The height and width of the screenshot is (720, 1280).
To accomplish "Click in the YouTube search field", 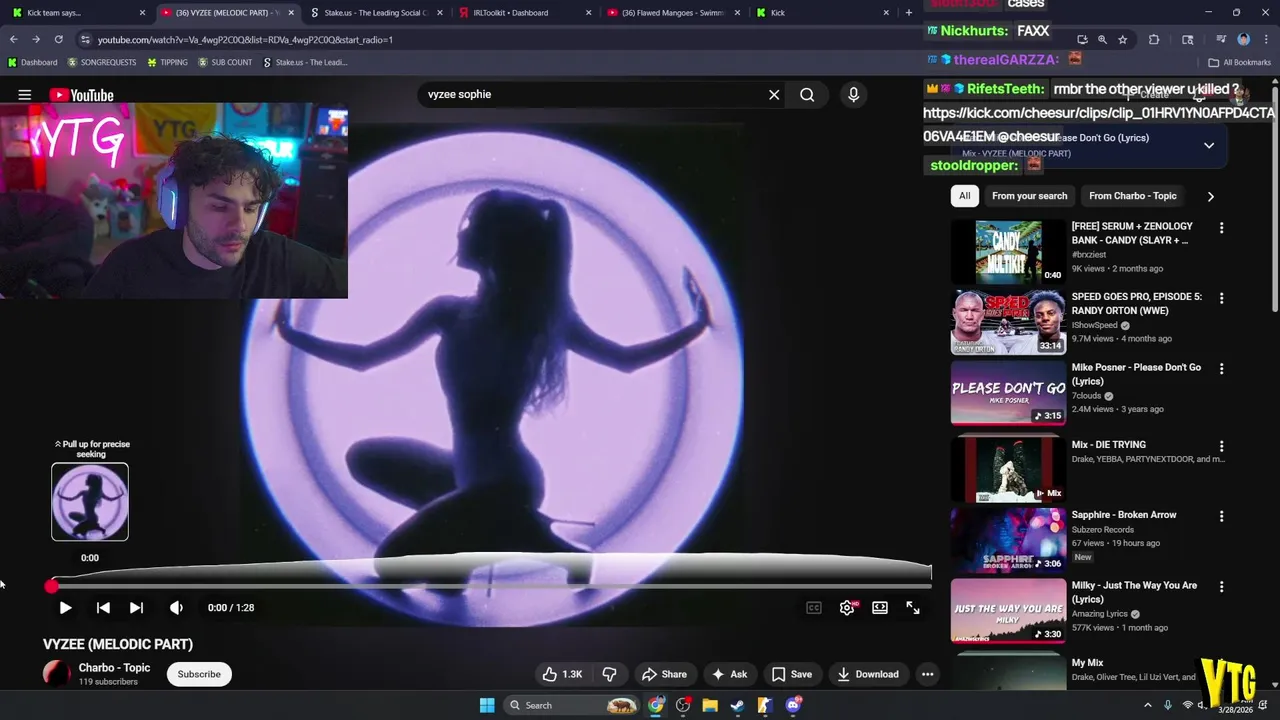I will pyautogui.click(x=590, y=94).
